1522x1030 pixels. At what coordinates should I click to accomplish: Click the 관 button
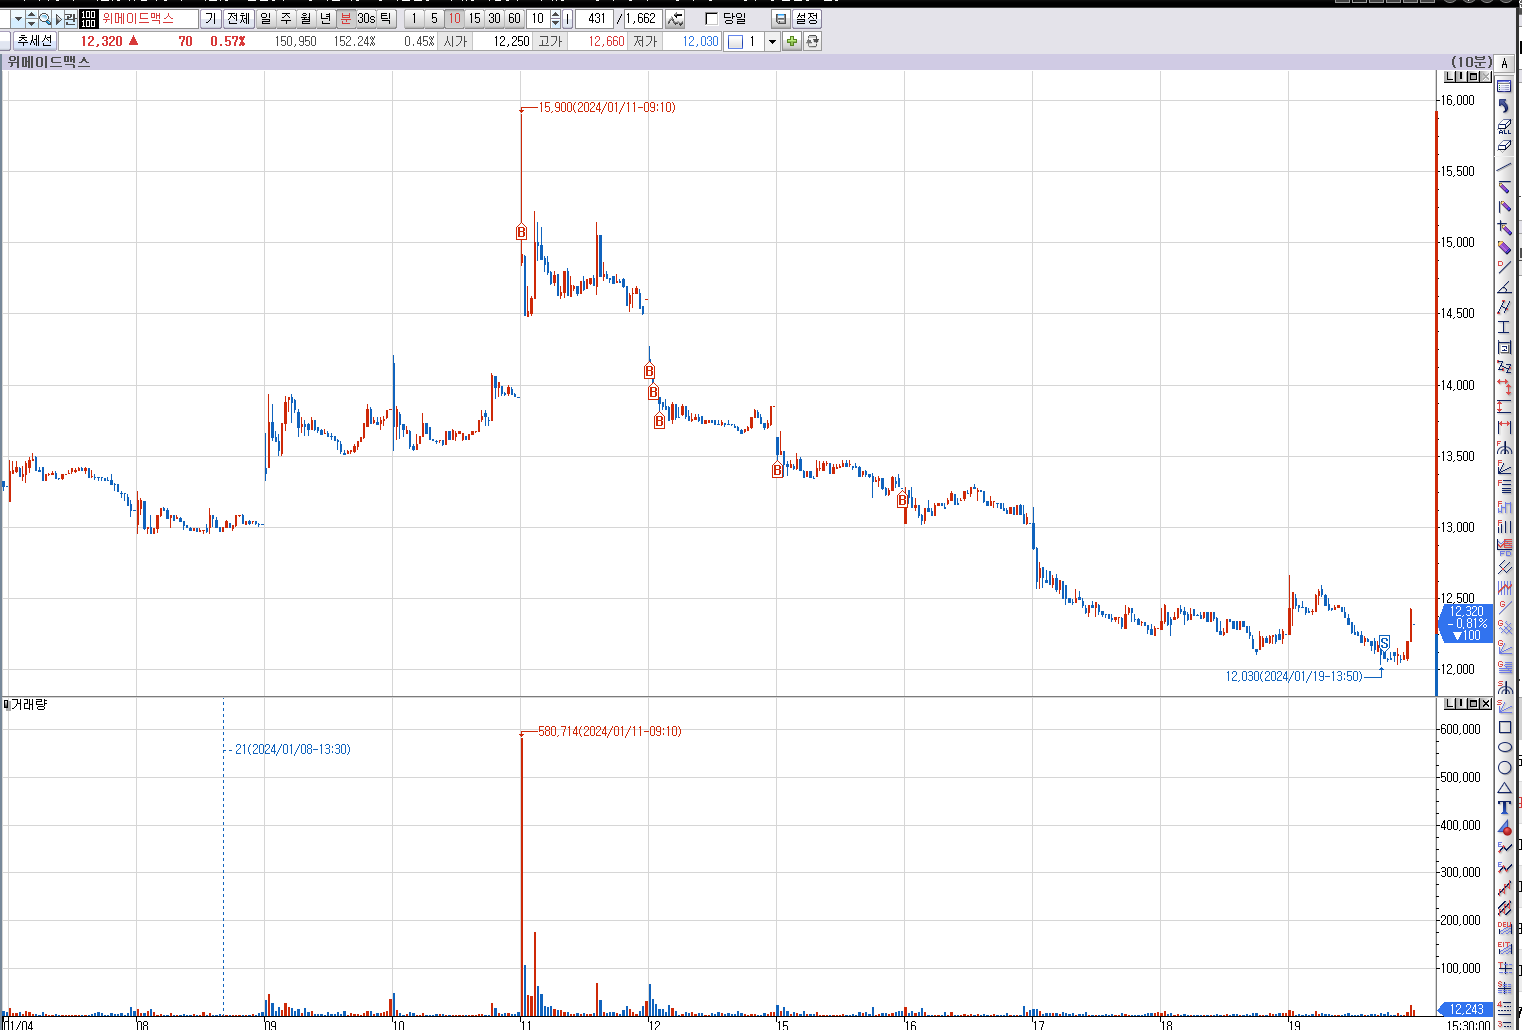[70, 19]
